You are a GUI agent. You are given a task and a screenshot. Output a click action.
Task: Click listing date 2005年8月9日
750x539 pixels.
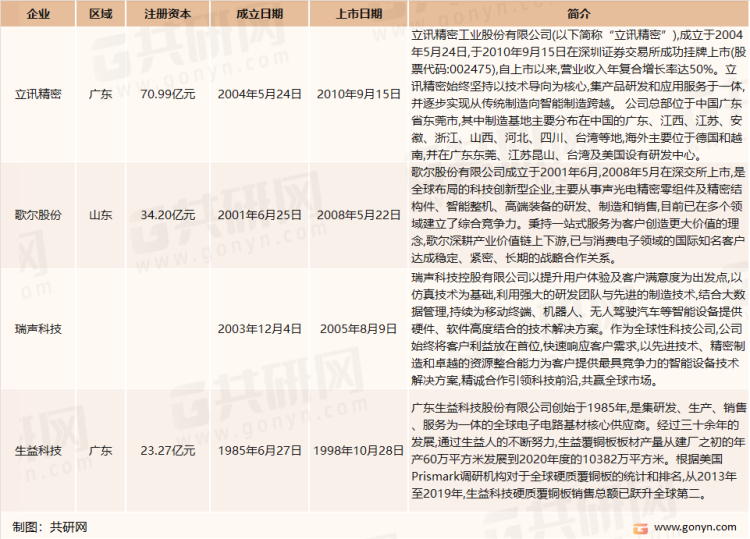(359, 329)
